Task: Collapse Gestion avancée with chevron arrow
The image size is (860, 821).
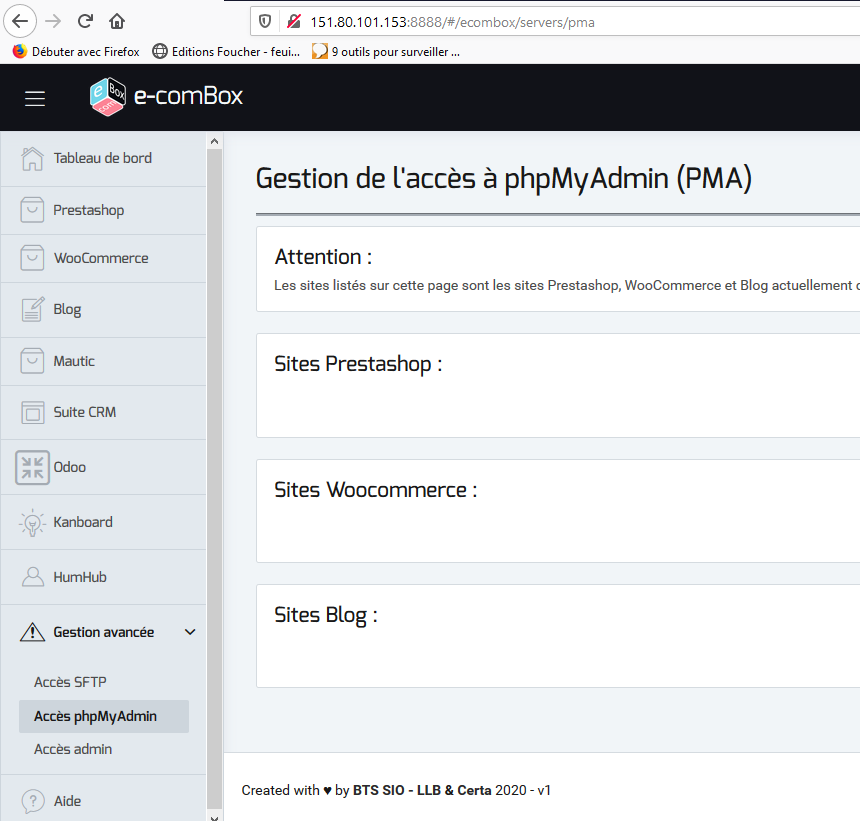Action: tap(190, 632)
